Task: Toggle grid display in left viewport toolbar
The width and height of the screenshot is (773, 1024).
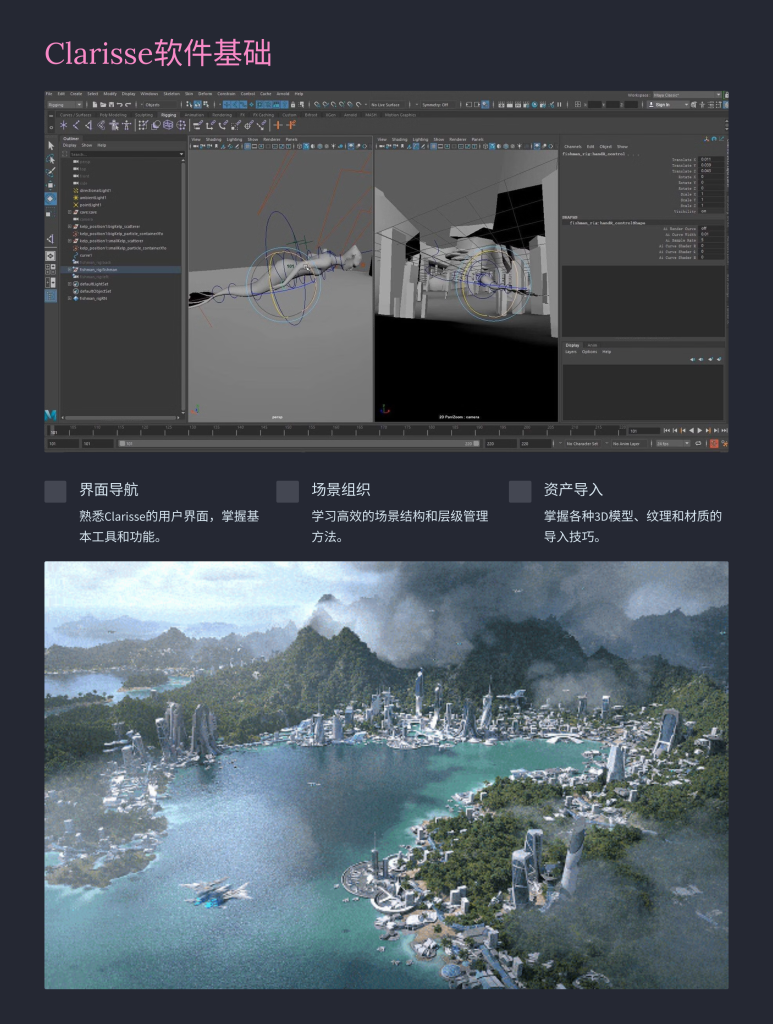Action: 247,146
